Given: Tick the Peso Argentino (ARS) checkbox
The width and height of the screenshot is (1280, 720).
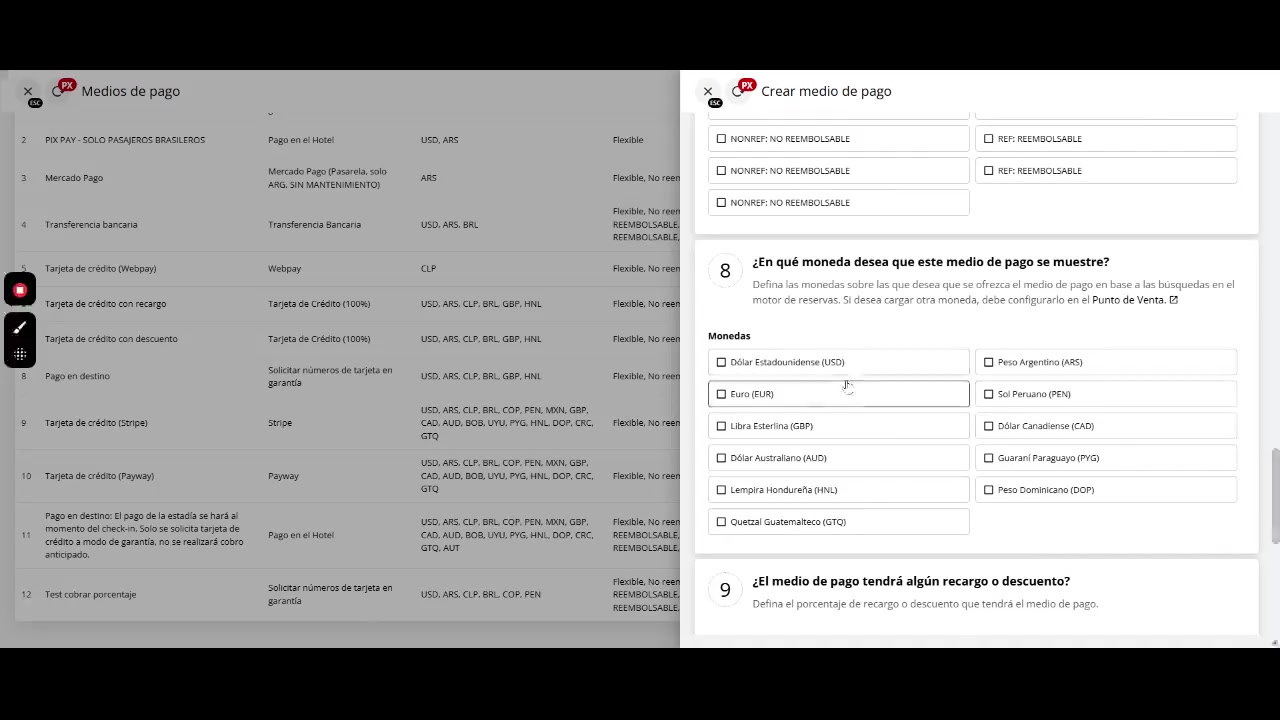Looking at the screenshot, I should [x=988, y=362].
